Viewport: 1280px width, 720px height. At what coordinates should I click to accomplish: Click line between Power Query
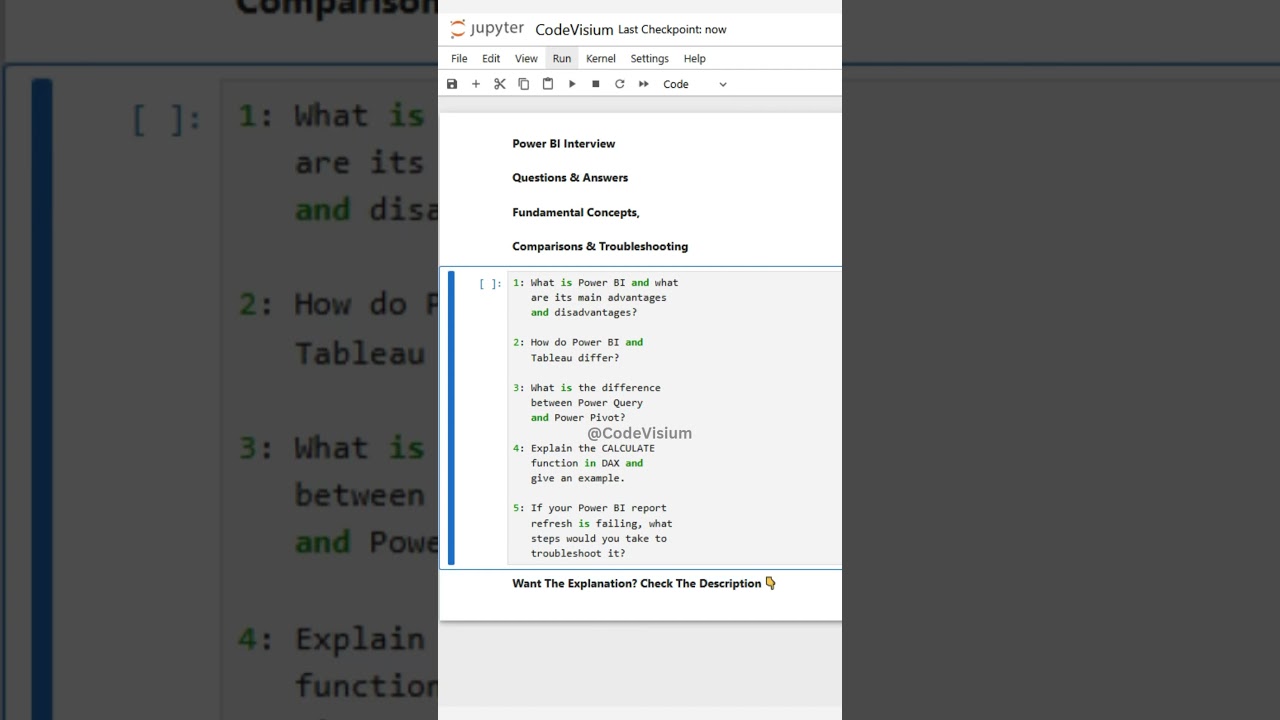(587, 403)
